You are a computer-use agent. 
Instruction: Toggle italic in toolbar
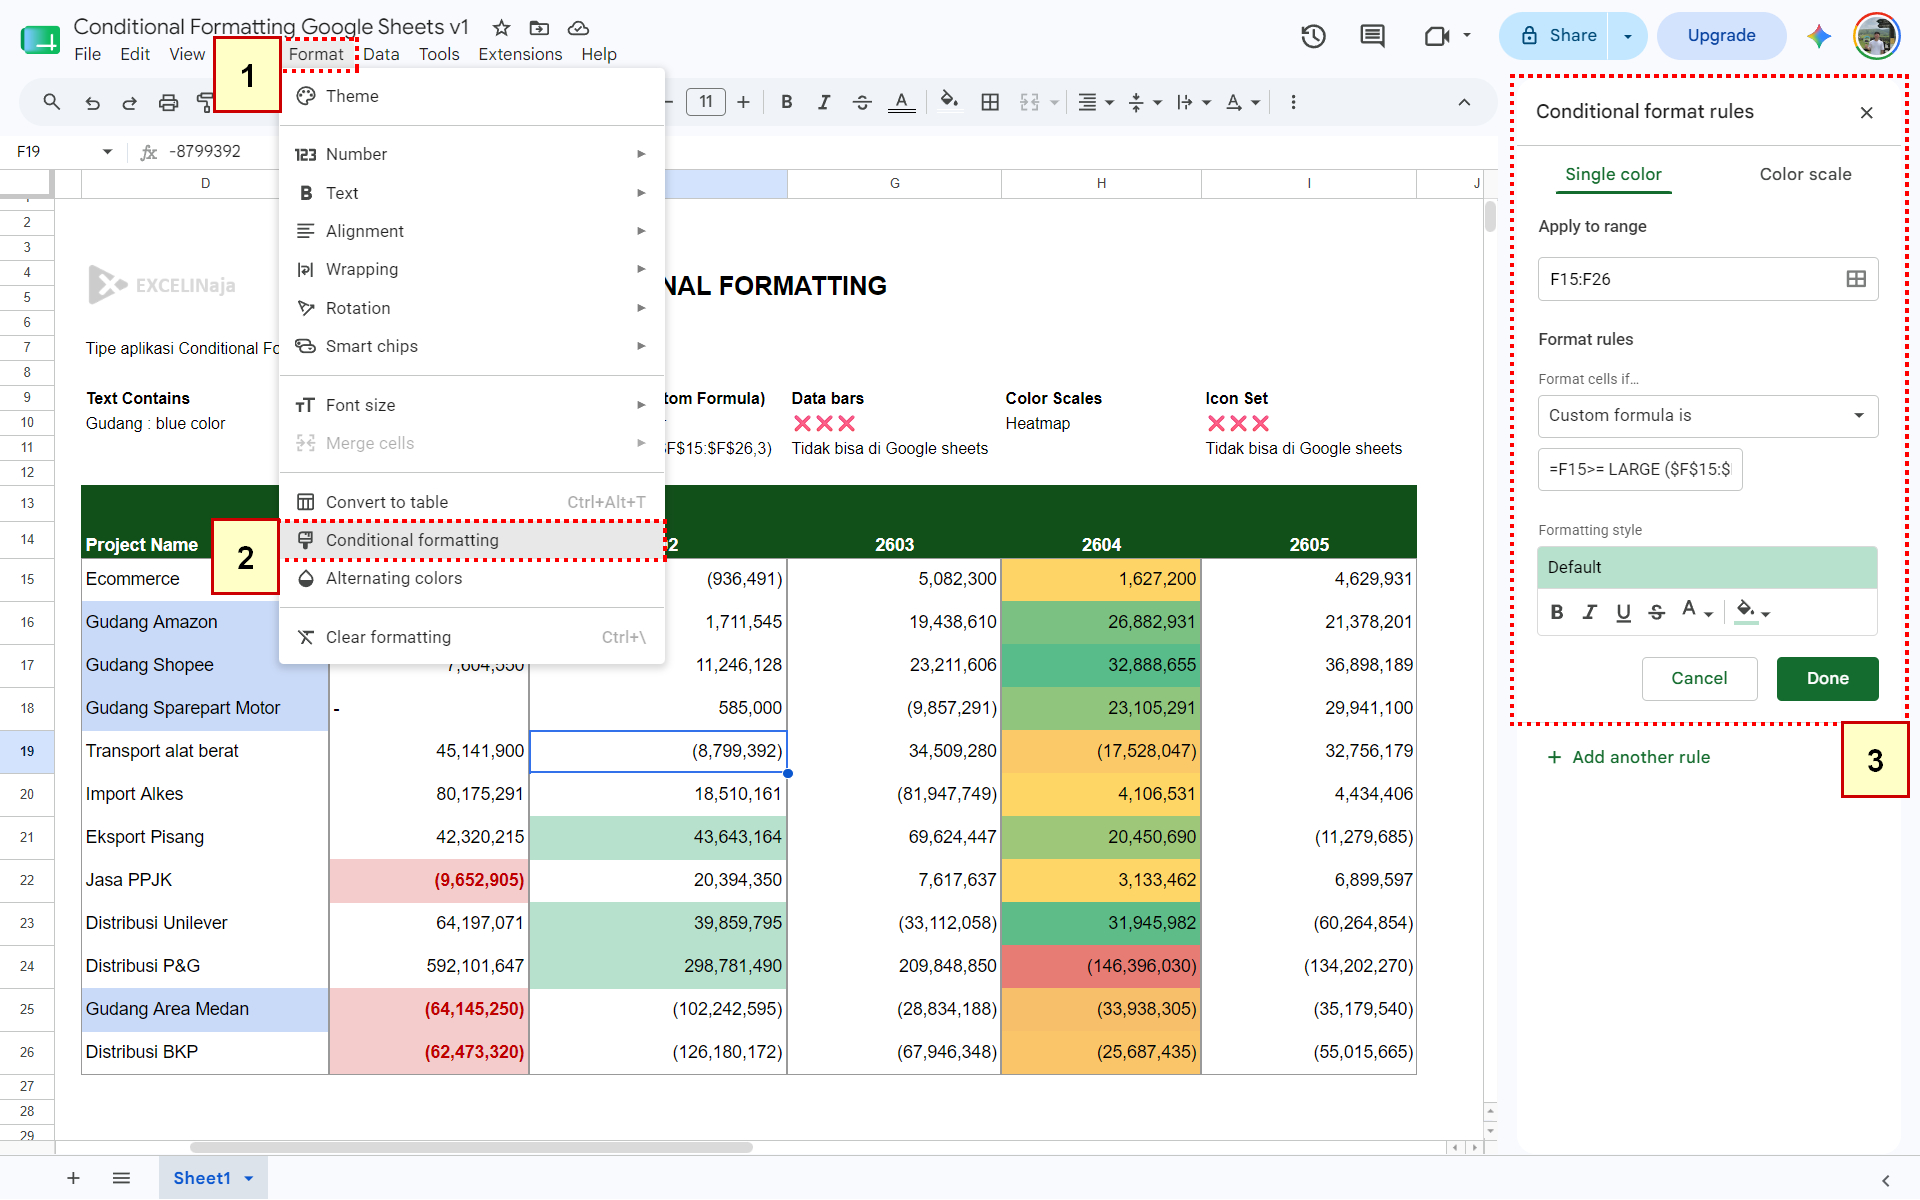tap(824, 102)
